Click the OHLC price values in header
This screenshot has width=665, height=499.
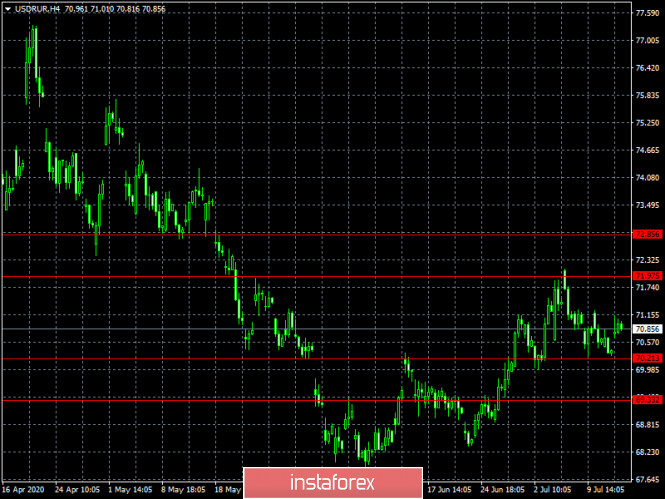point(104,9)
